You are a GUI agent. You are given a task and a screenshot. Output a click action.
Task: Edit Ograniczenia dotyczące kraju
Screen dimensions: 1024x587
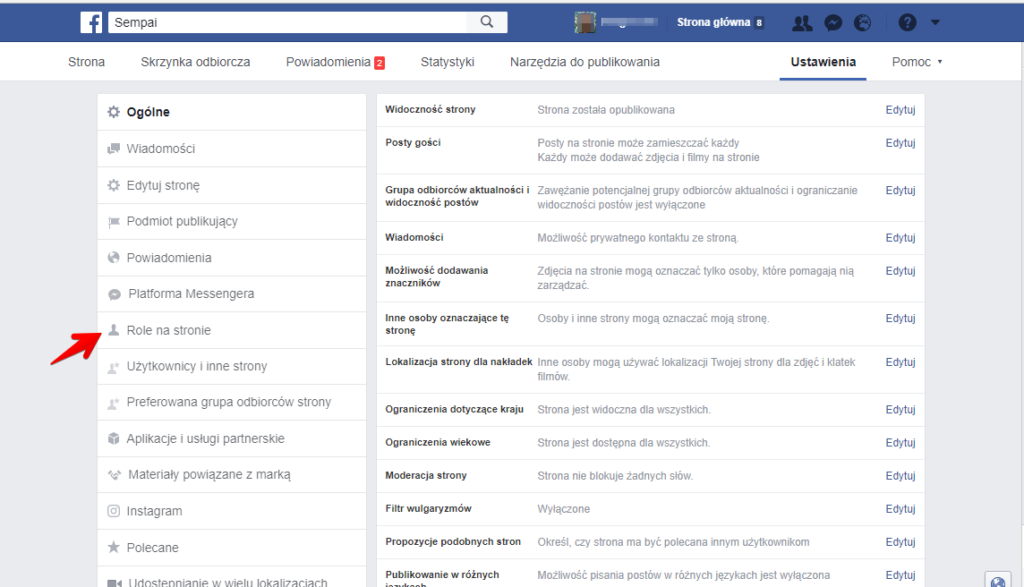click(x=900, y=410)
